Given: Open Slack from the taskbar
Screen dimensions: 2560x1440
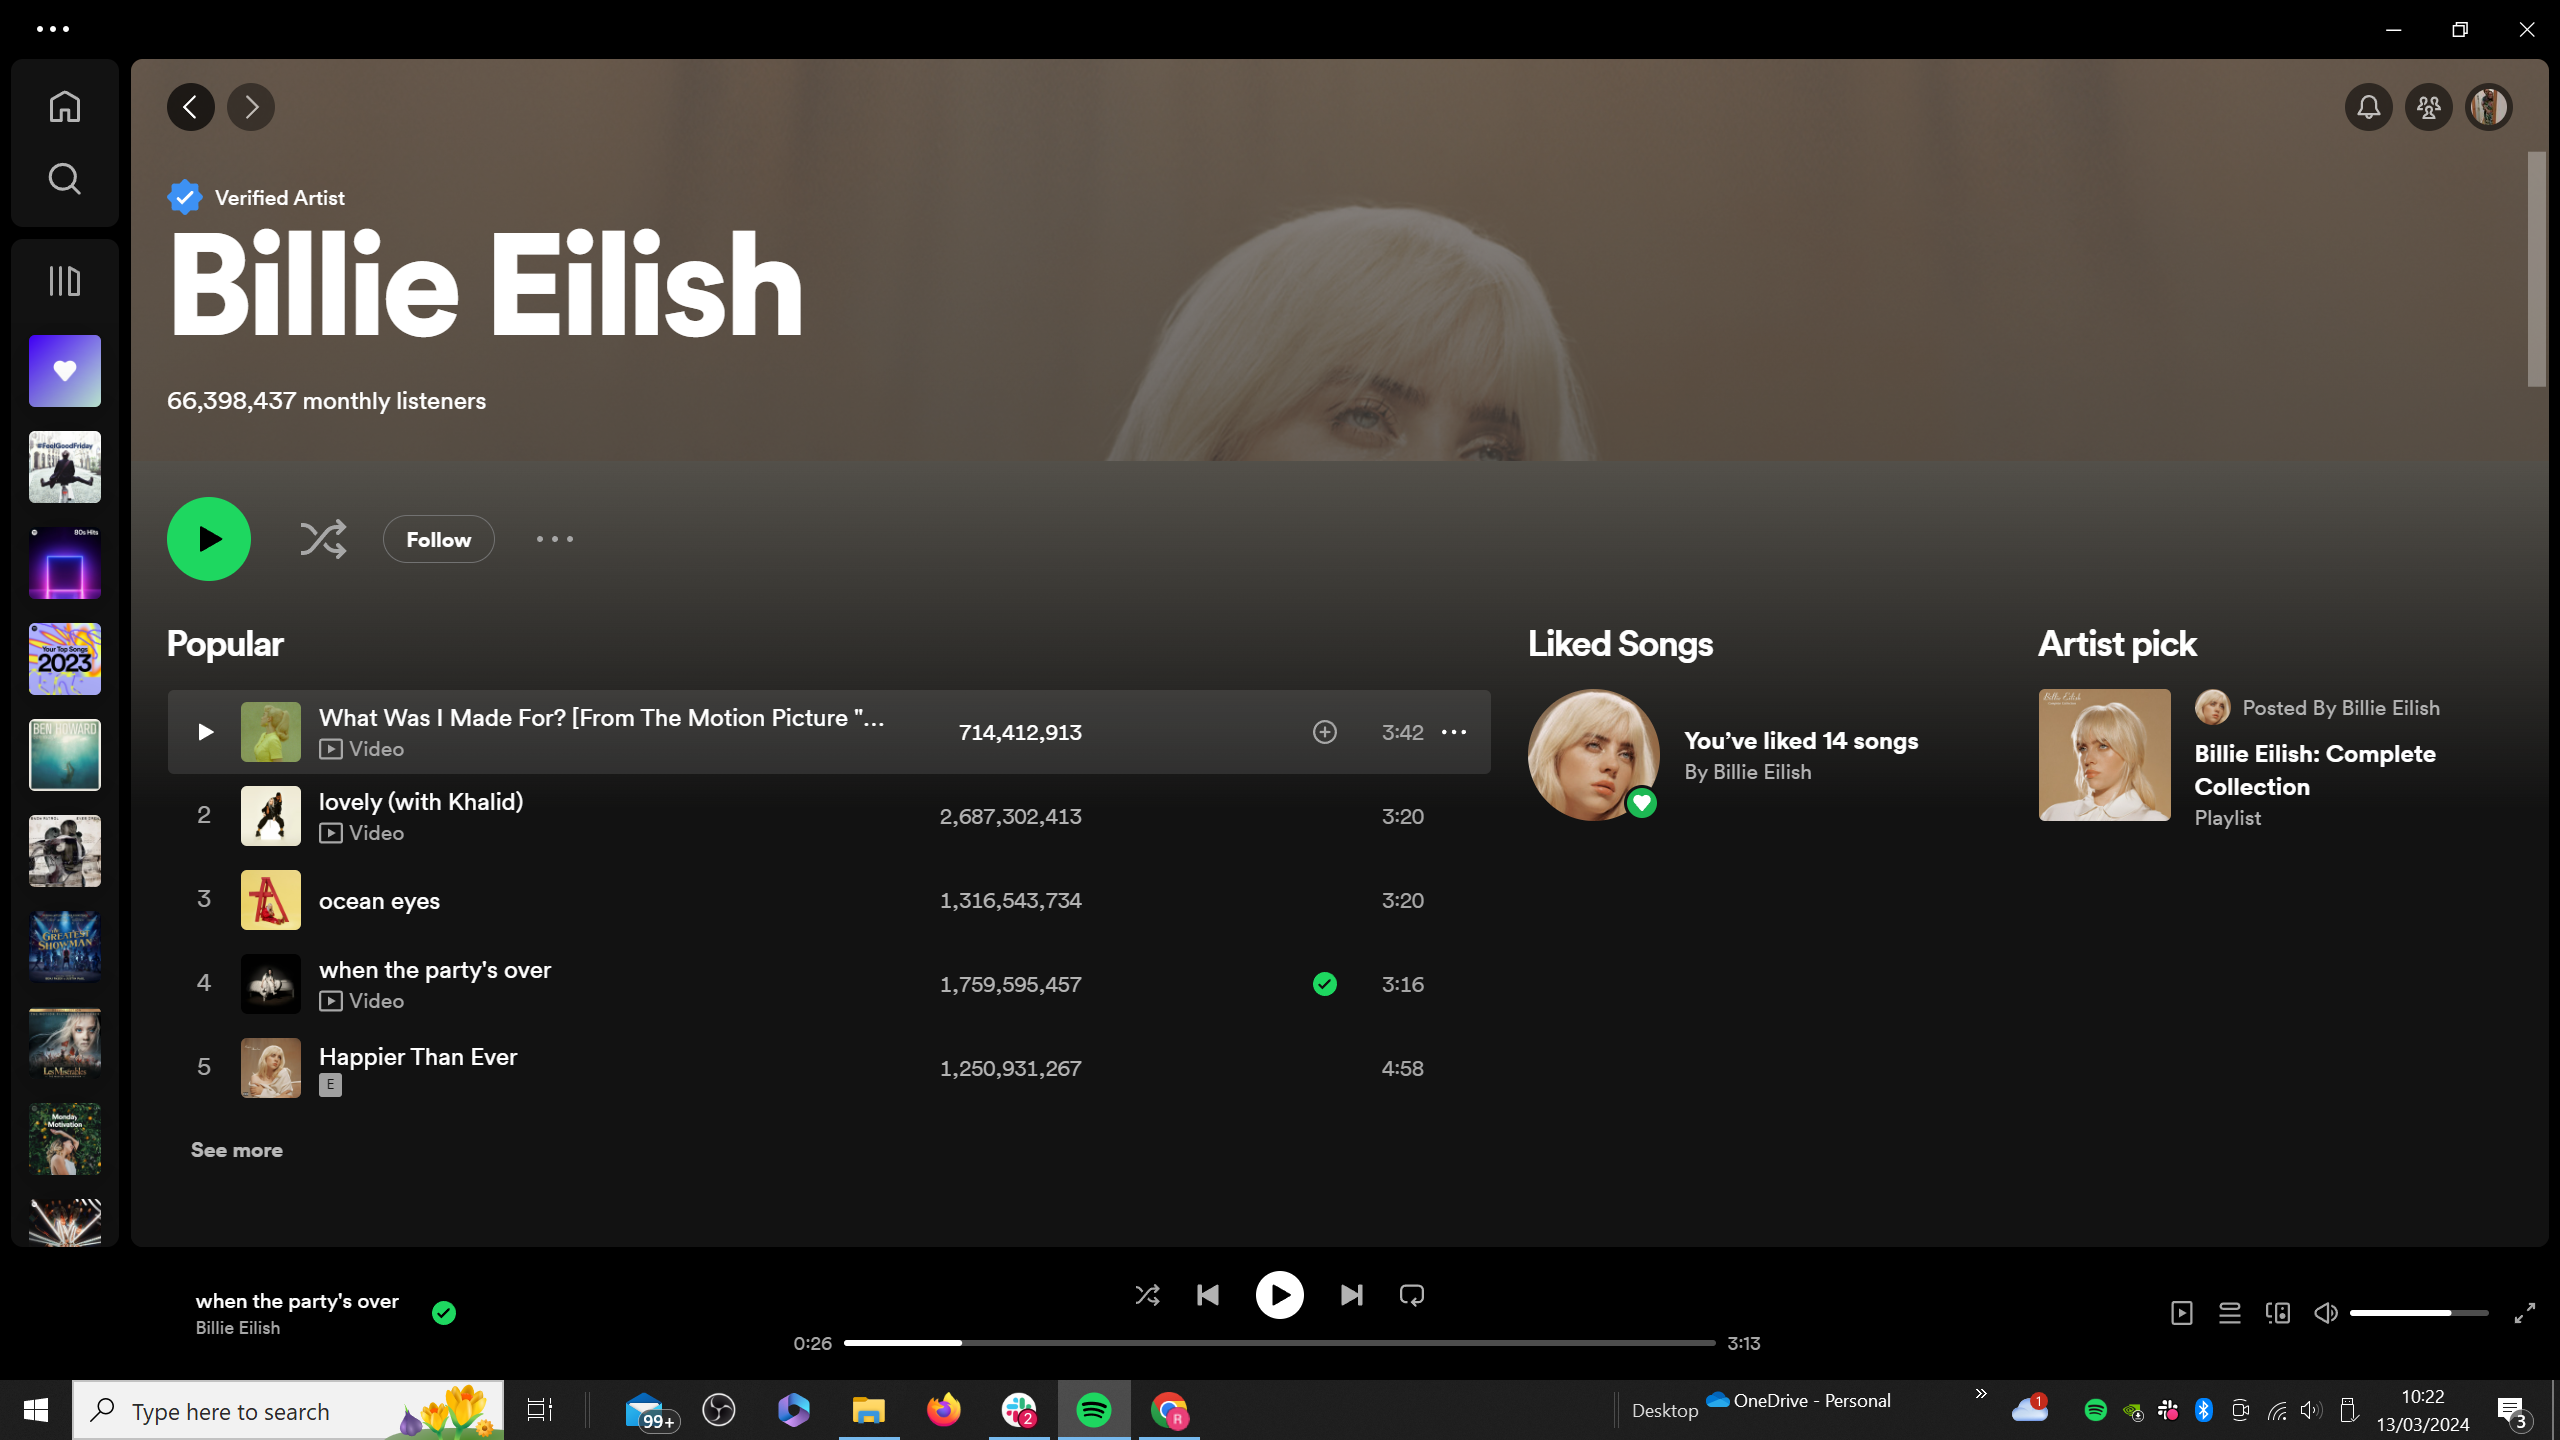Looking at the screenshot, I should point(1019,1410).
